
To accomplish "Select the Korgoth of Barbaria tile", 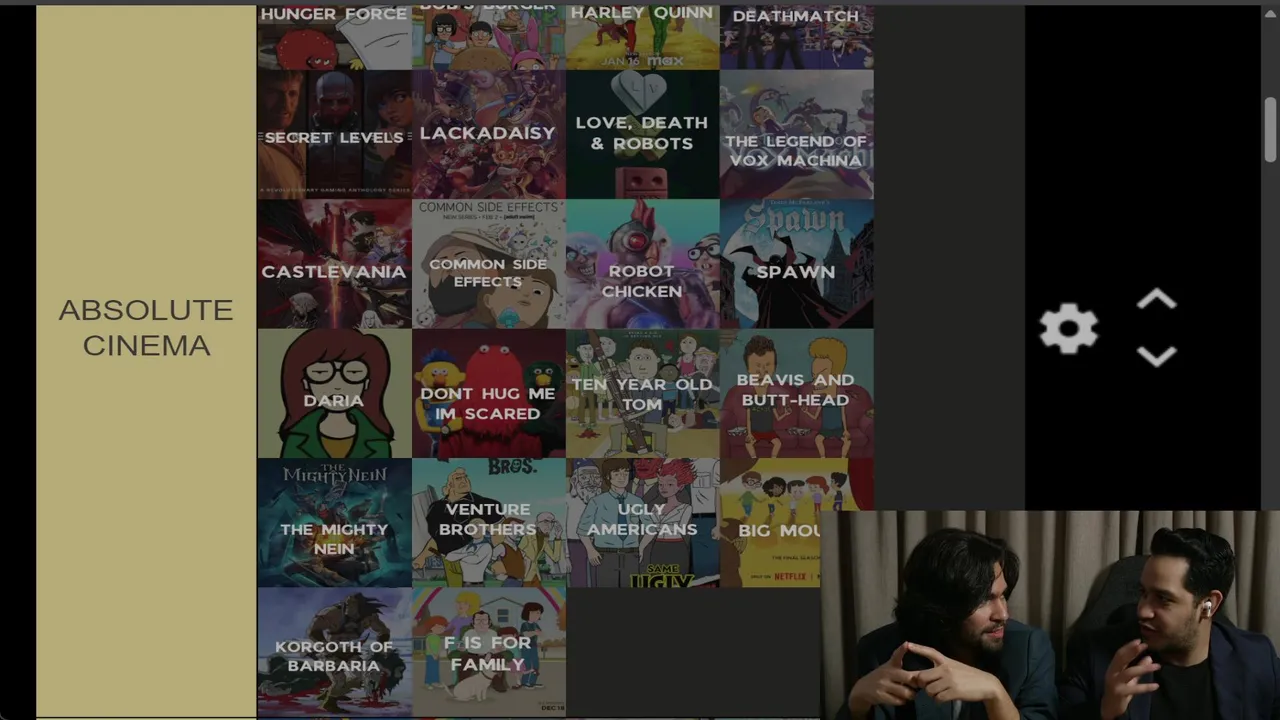I will [x=334, y=652].
